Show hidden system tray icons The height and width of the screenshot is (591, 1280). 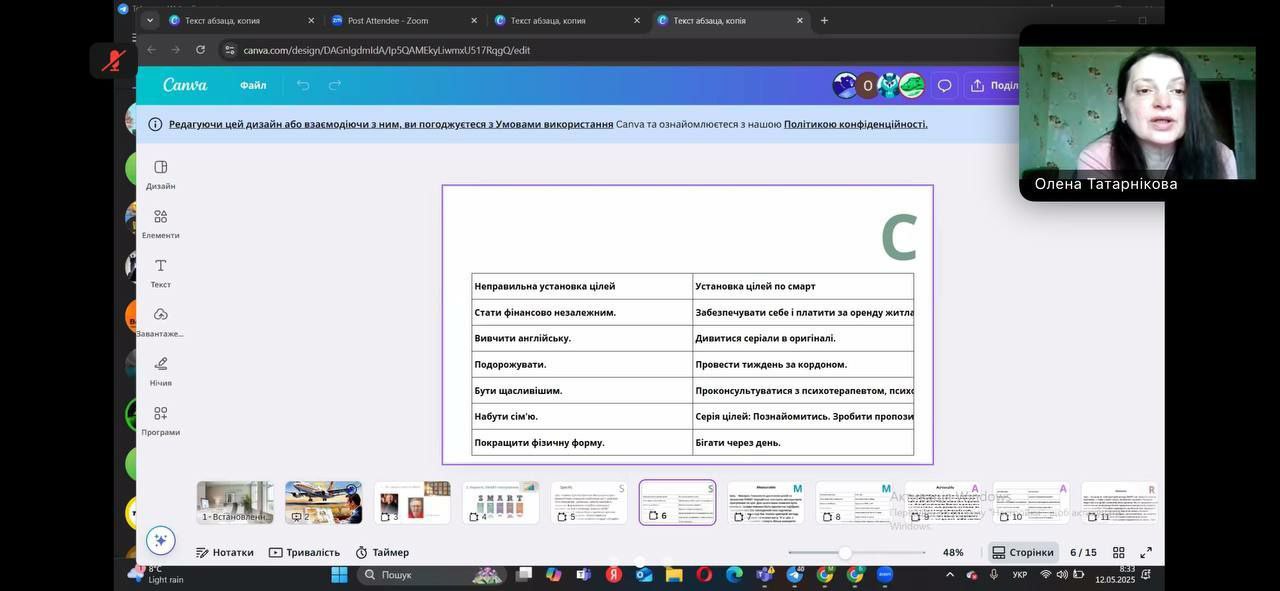coord(950,575)
